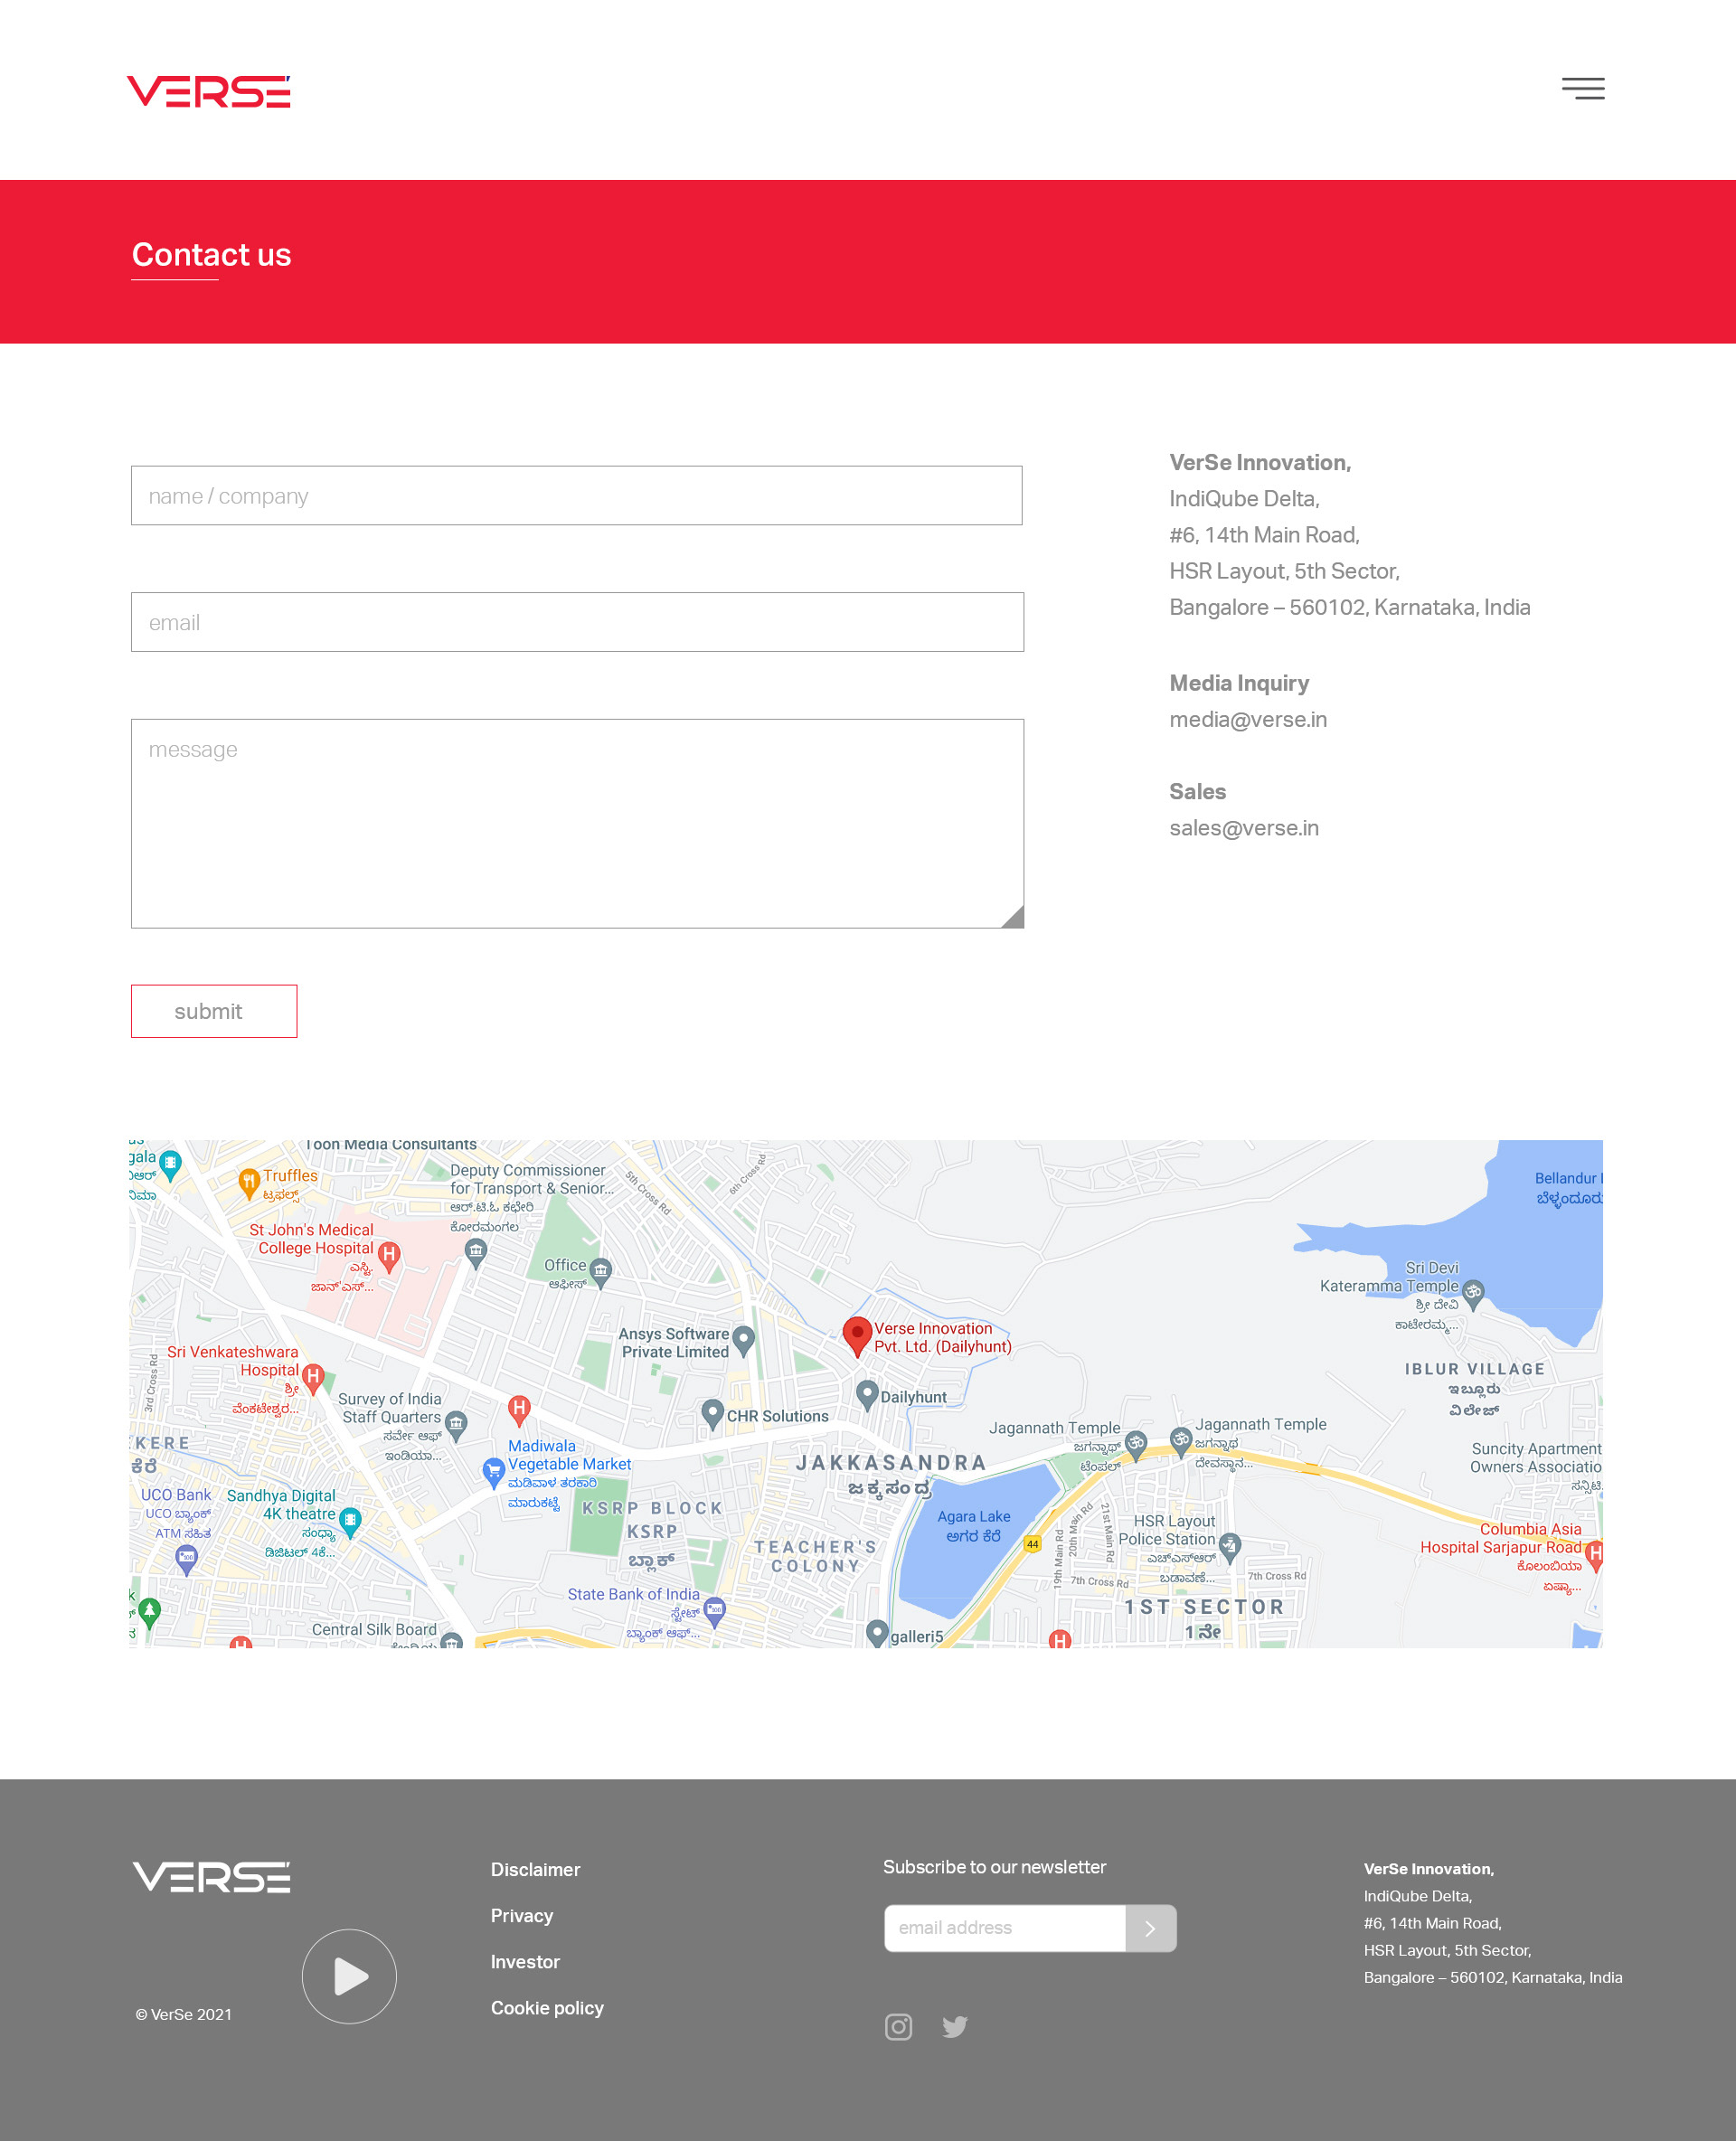This screenshot has height=2141, width=1736.
Task: Click the white VERSE footer logo
Action: (211, 1877)
